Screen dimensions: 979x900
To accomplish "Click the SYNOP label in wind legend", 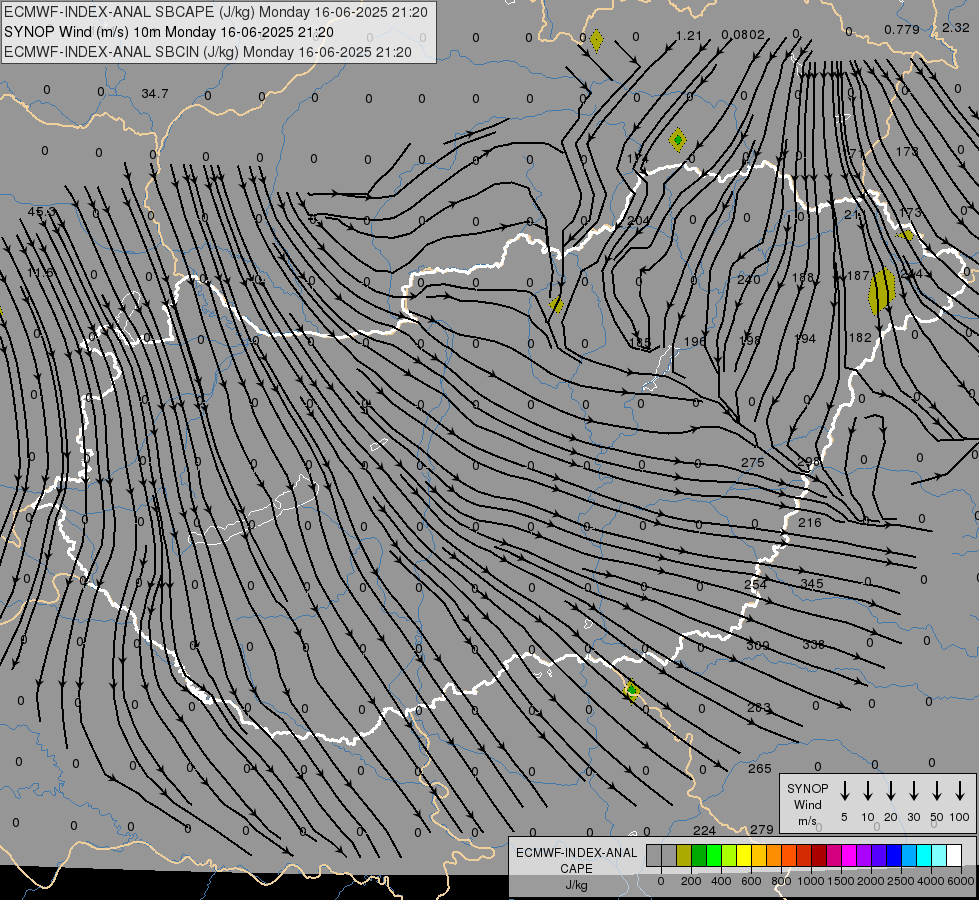I will click(x=807, y=789).
